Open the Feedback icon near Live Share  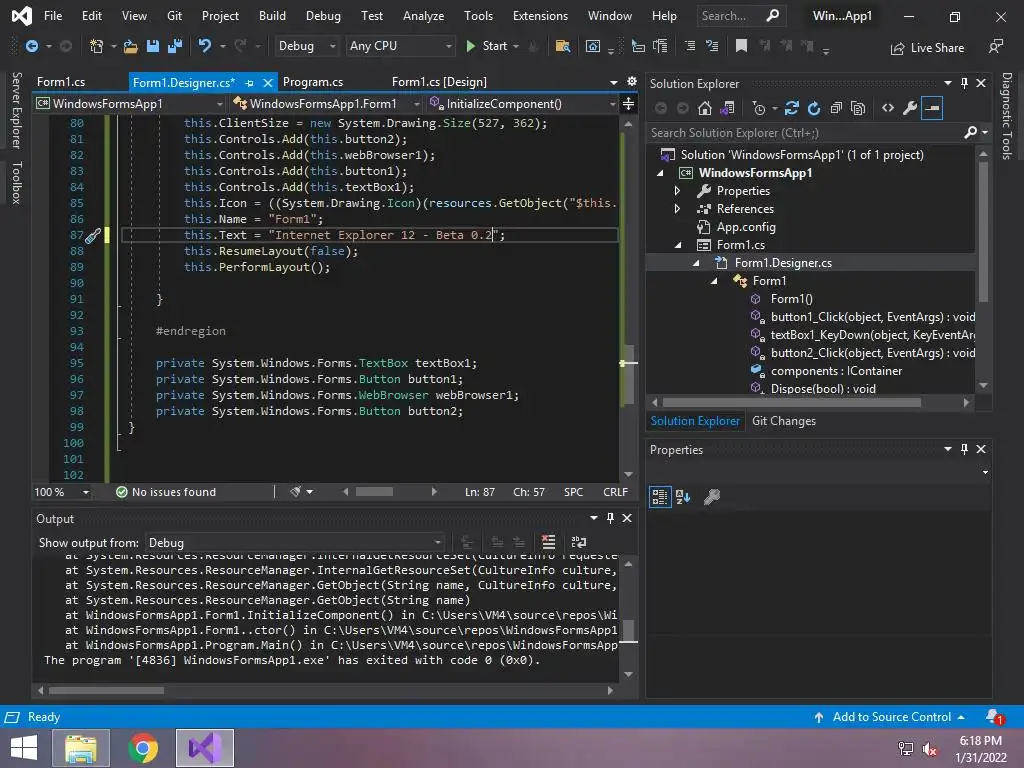pos(996,46)
